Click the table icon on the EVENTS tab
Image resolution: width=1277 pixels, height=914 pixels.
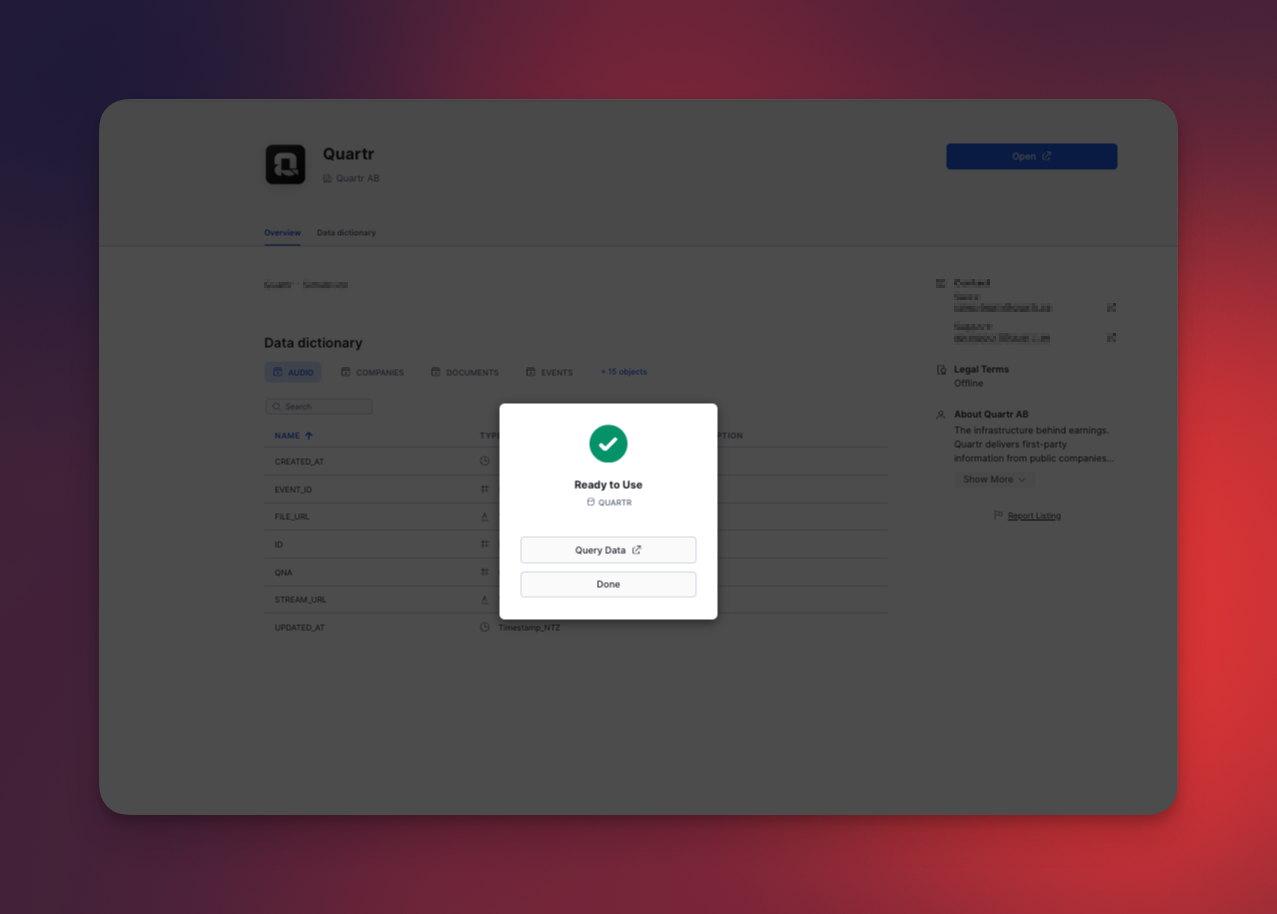tap(529, 371)
